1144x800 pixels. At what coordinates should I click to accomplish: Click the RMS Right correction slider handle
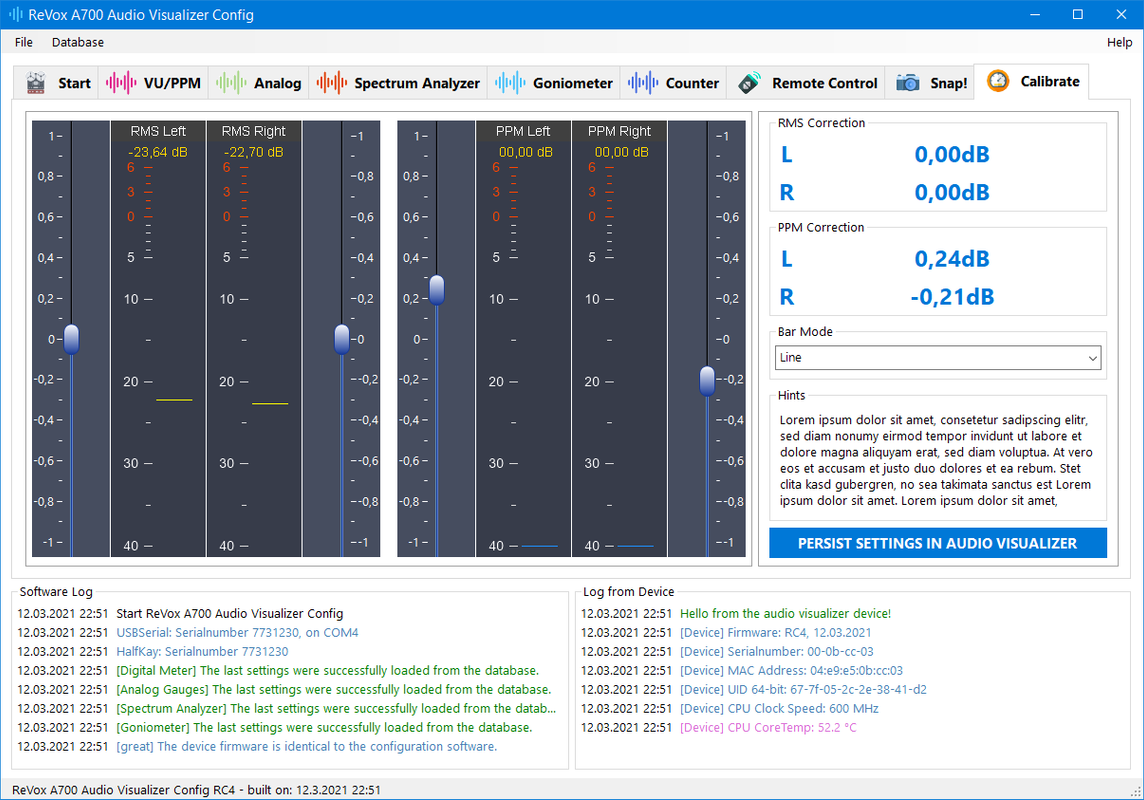point(341,340)
